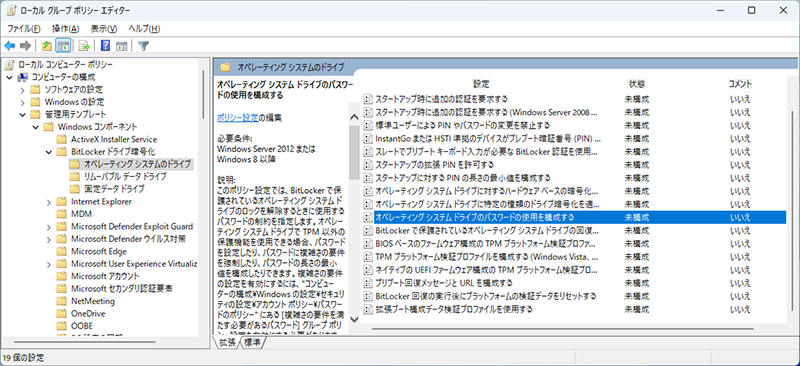The width and height of the screenshot is (800, 366).
Task: Click the ポリシー設定 link
Action: [237, 117]
